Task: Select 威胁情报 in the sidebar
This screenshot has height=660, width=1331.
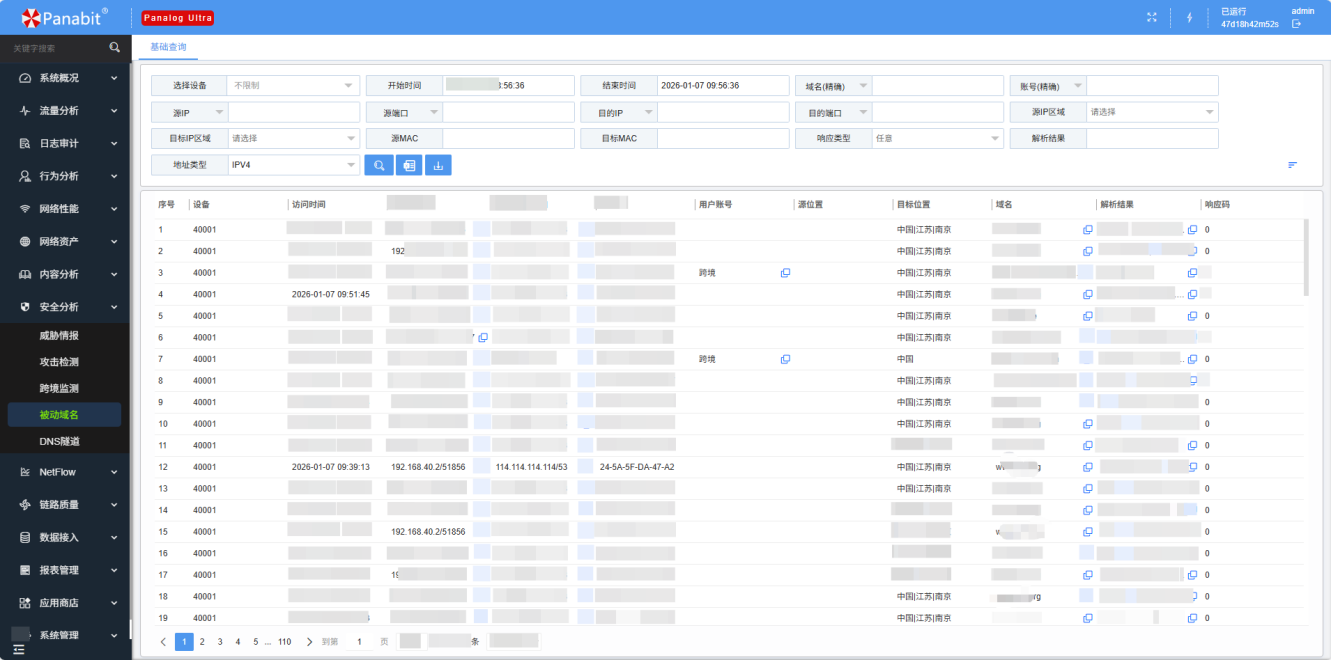Action: pyautogui.click(x=59, y=336)
